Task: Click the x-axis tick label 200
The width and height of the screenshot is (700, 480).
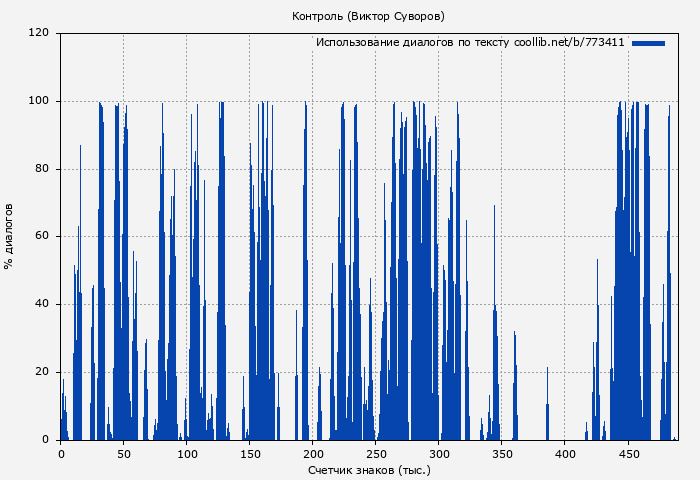Action: 313,454
